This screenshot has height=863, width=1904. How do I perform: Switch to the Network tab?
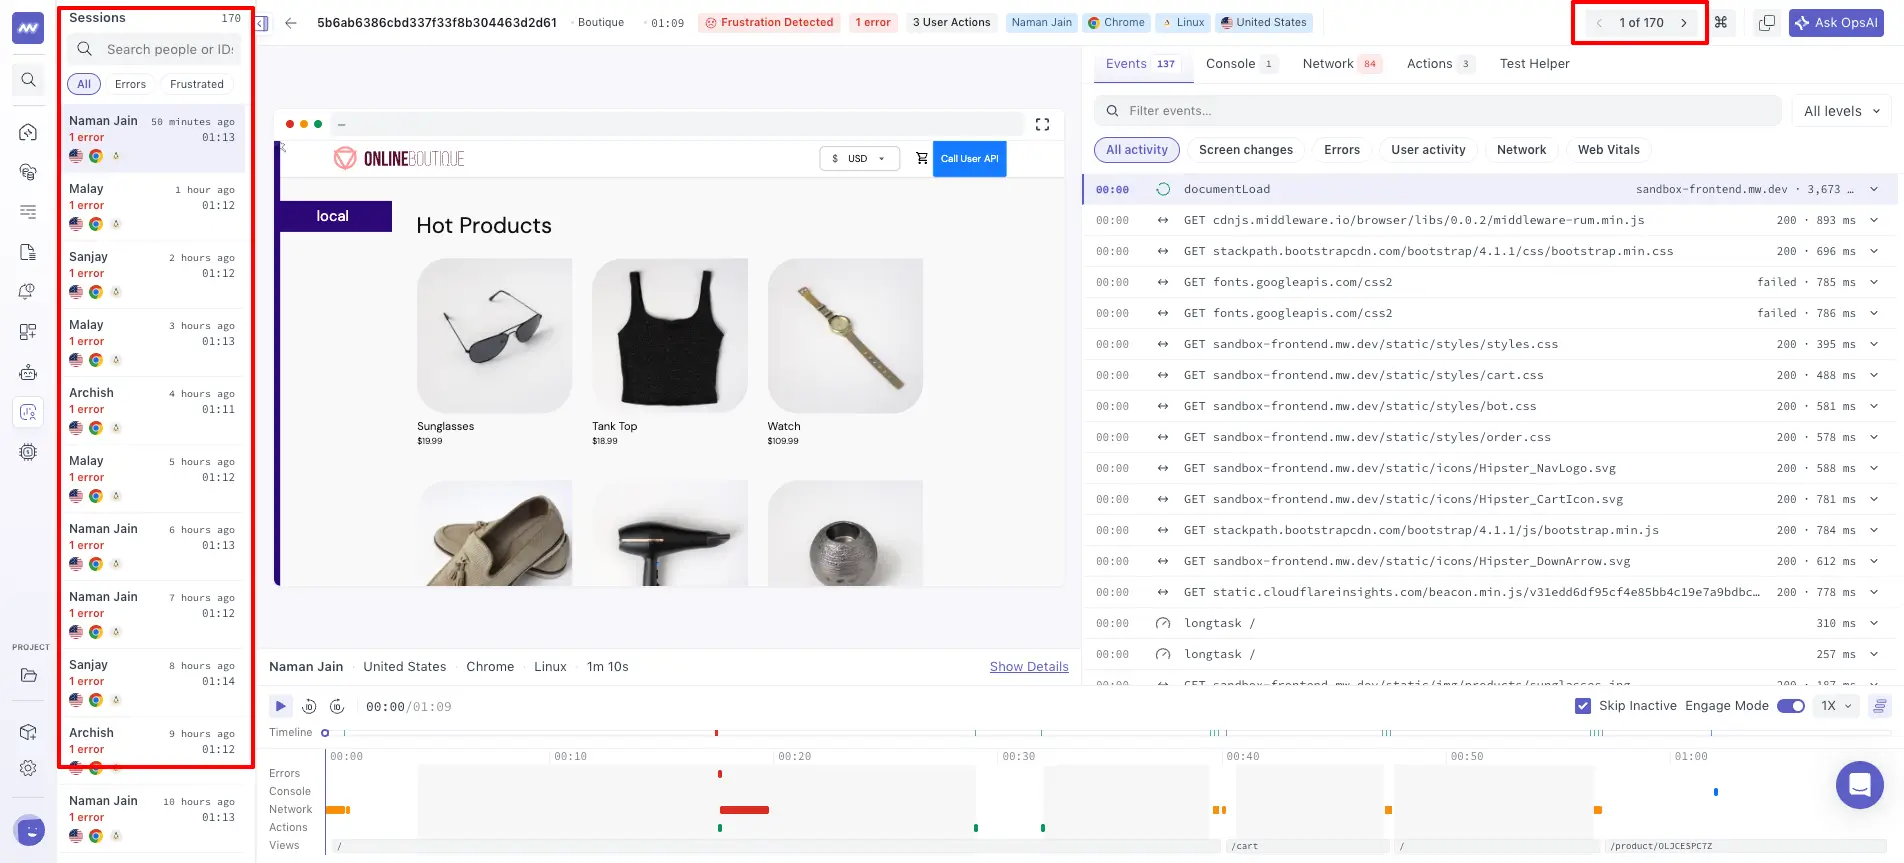point(1342,64)
